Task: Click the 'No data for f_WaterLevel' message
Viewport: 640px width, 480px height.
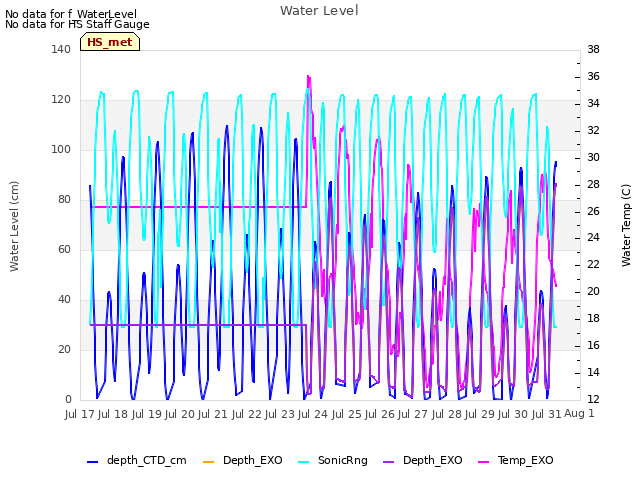Action: [71, 14]
